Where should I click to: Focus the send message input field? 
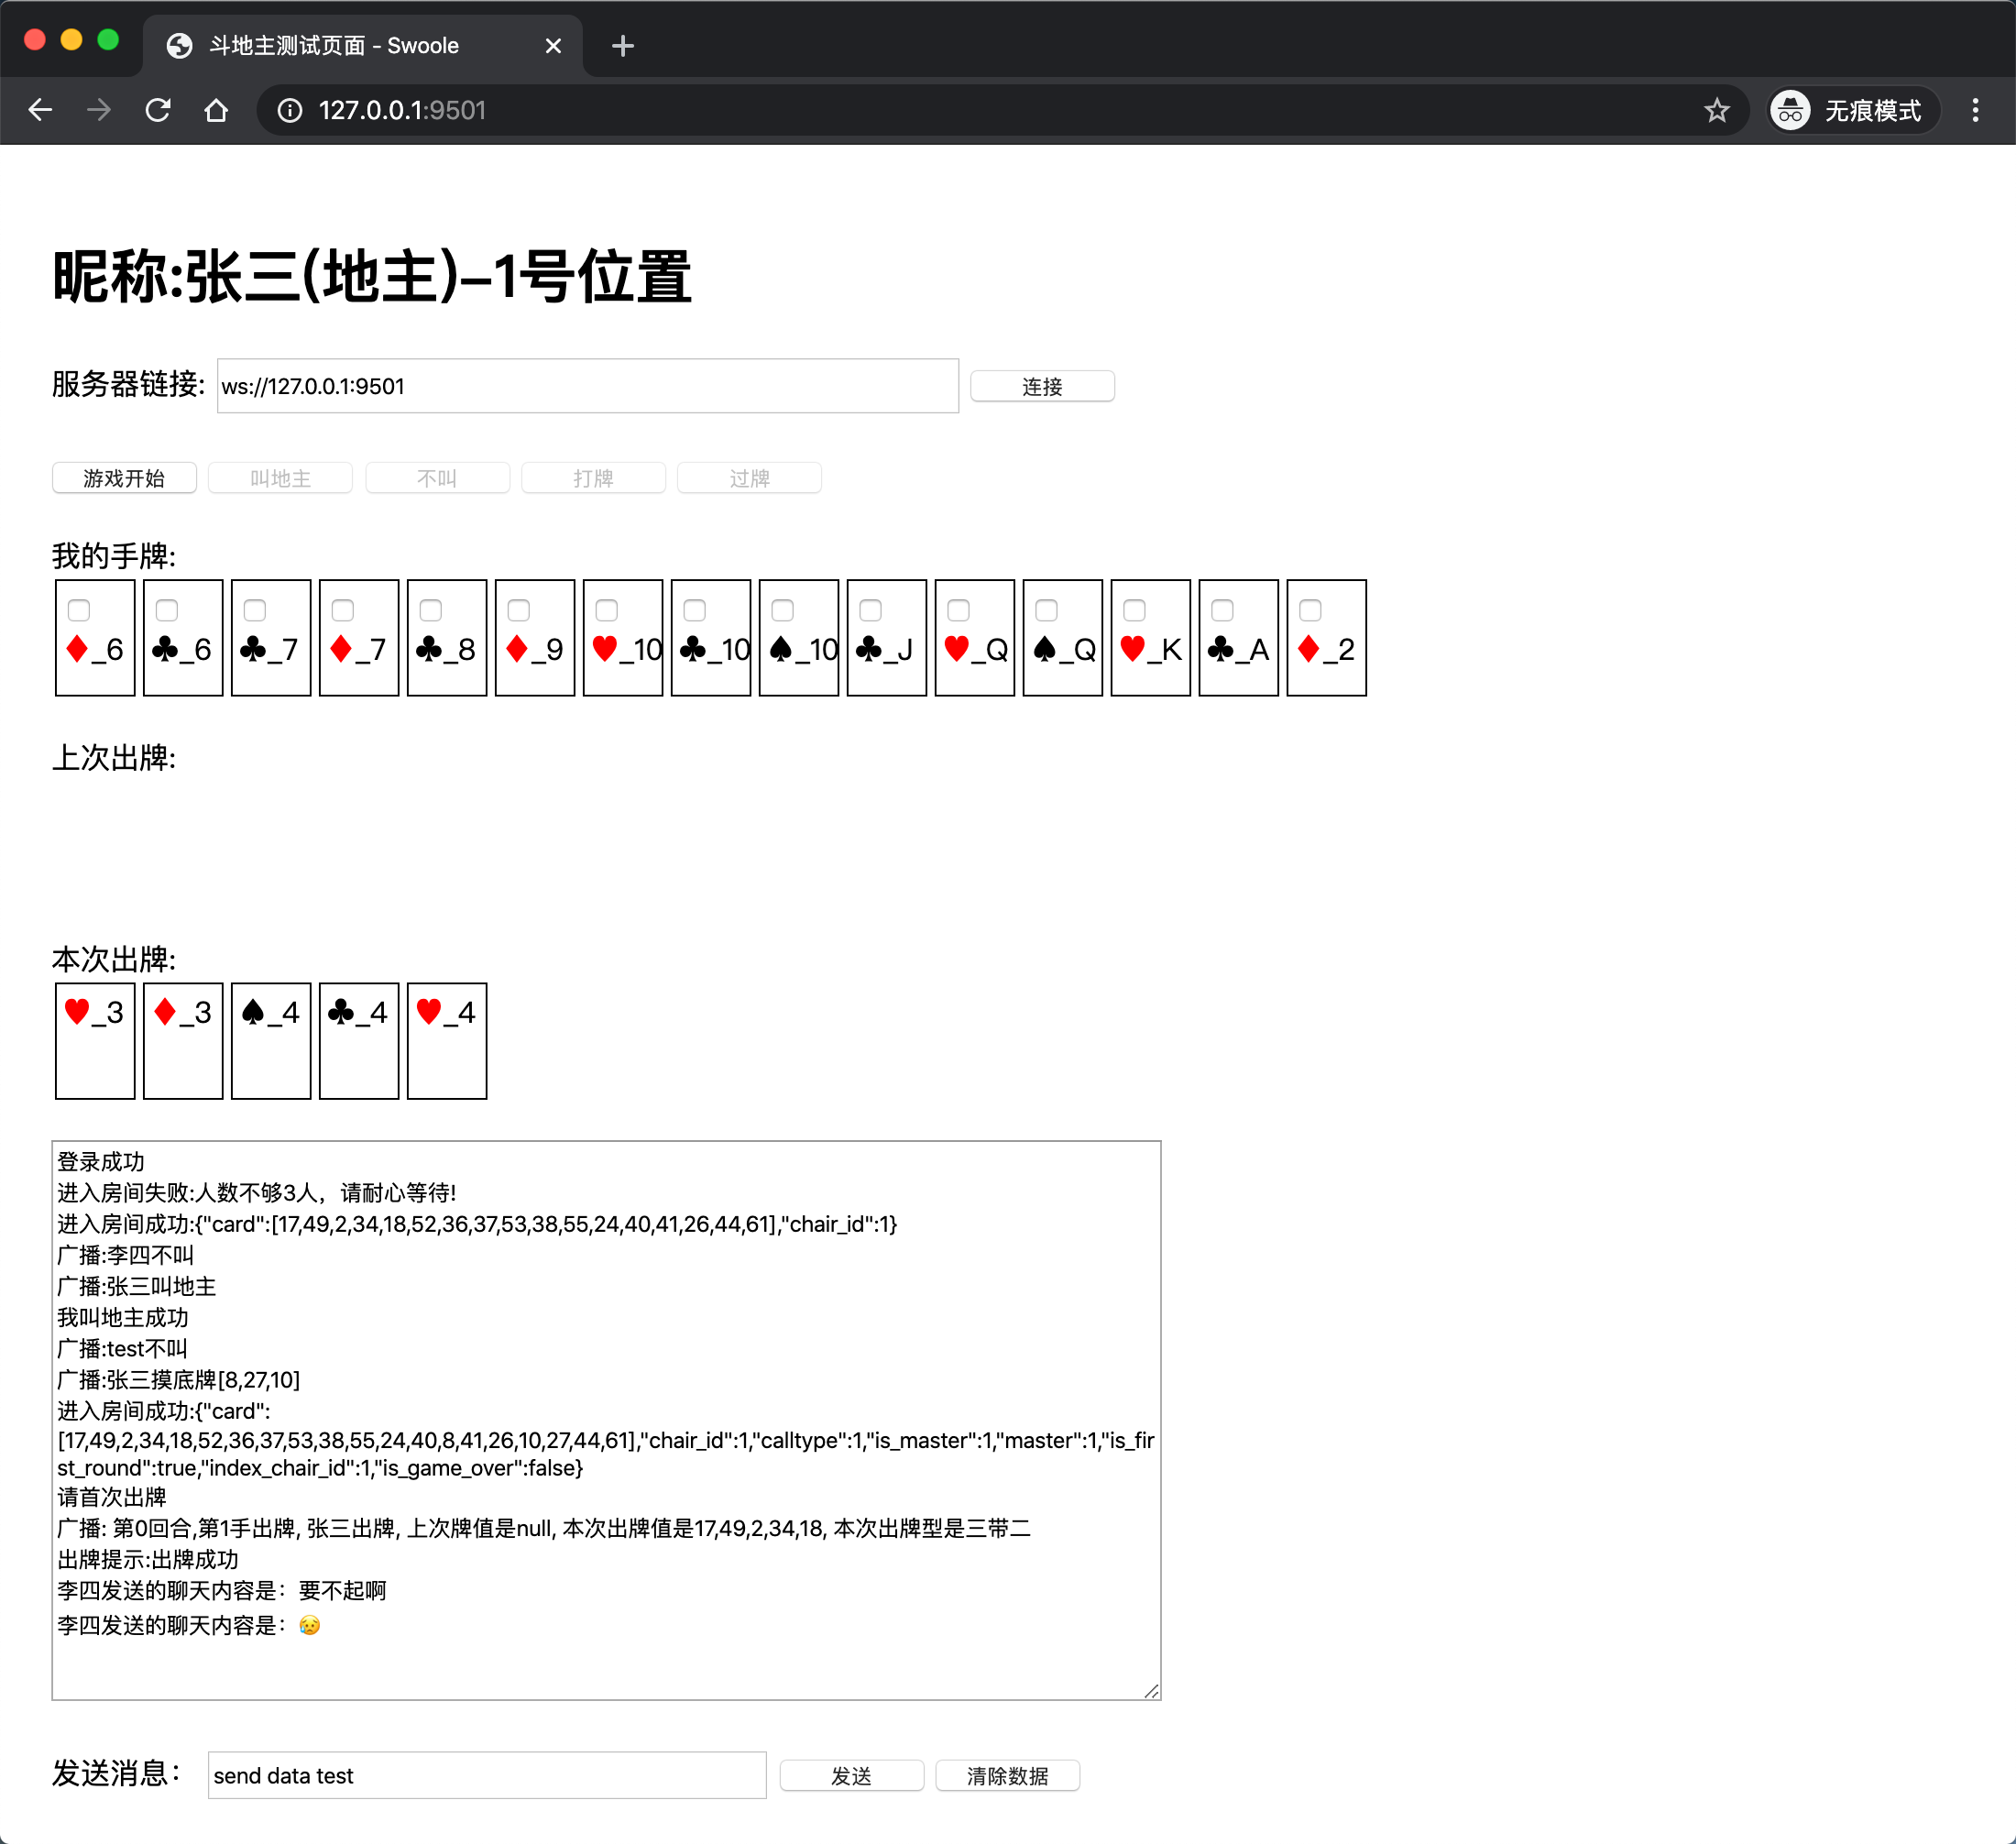(x=486, y=1776)
